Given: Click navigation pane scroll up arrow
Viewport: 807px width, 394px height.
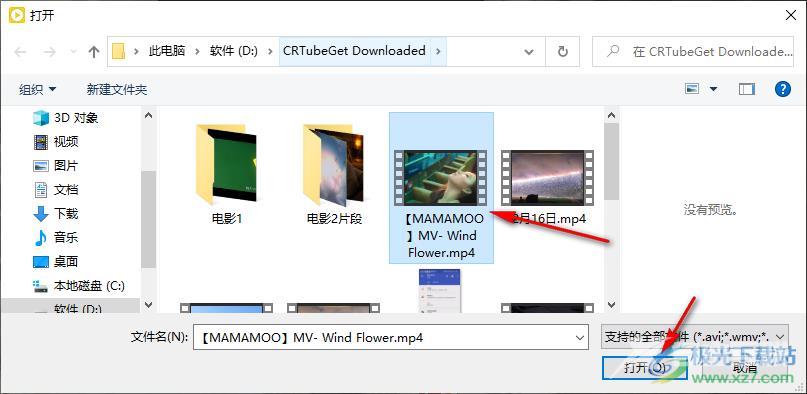Looking at the screenshot, I should tap(148, 115).
